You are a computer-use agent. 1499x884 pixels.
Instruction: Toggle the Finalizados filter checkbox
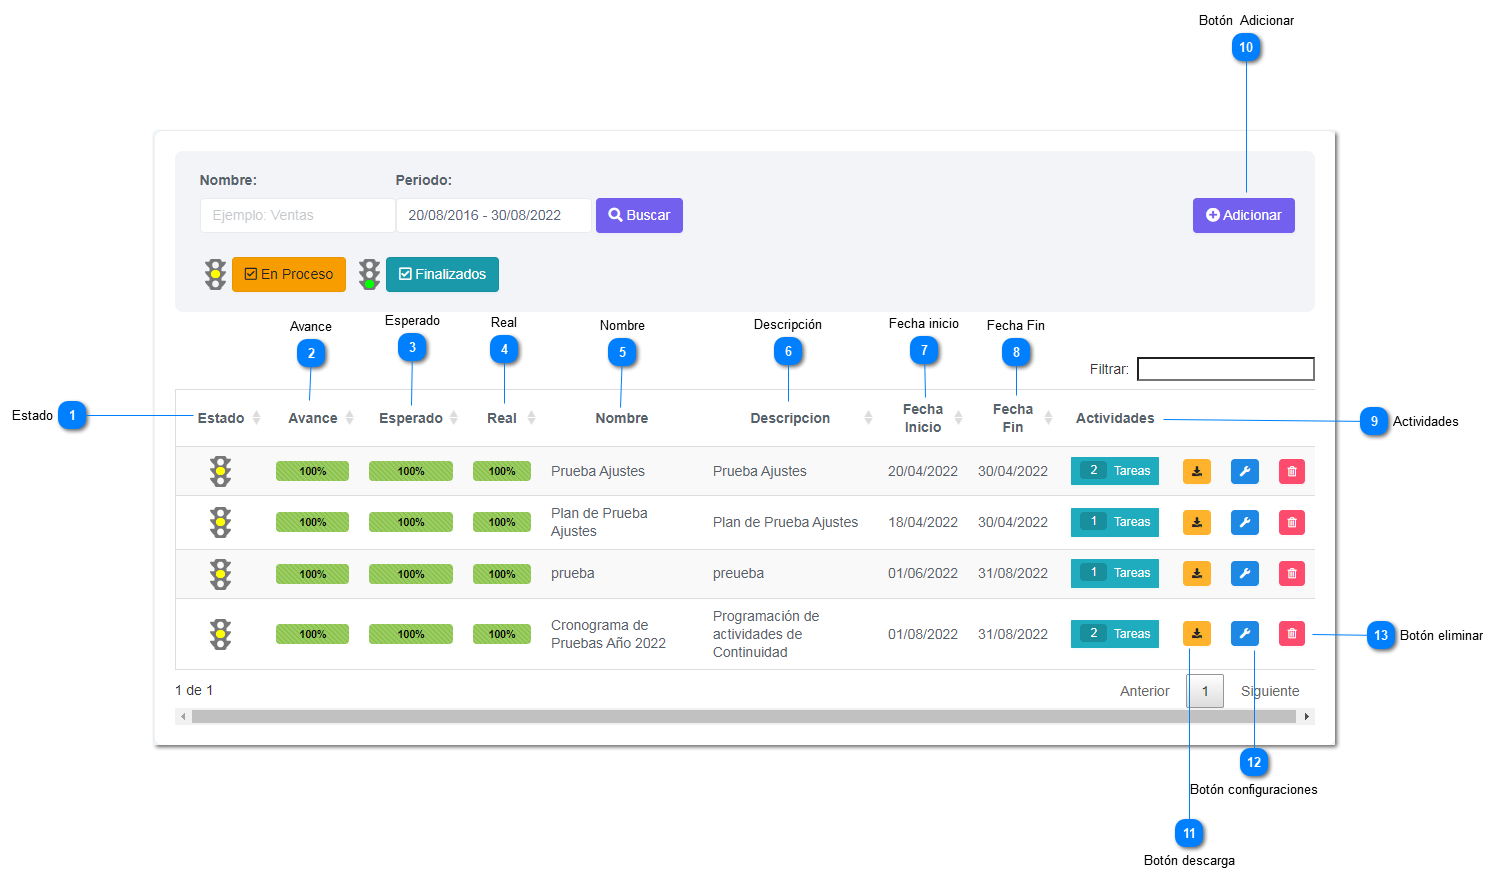pyautogui.click(x=442, y=274)
